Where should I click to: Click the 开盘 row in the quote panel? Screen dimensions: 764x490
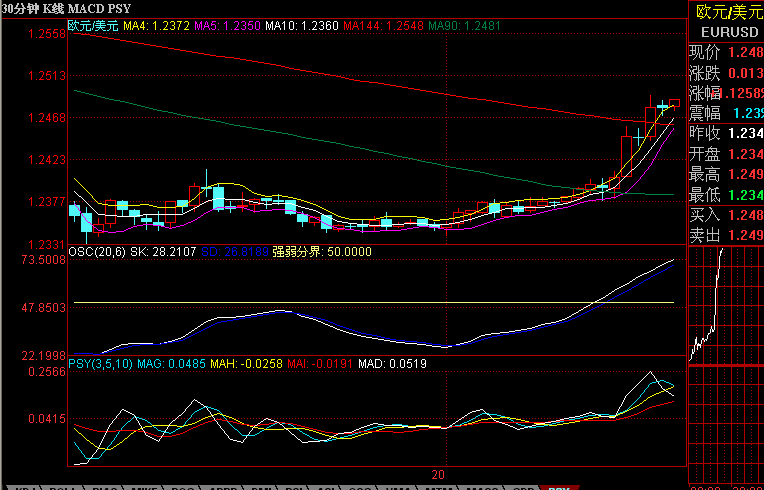(726, 154)
